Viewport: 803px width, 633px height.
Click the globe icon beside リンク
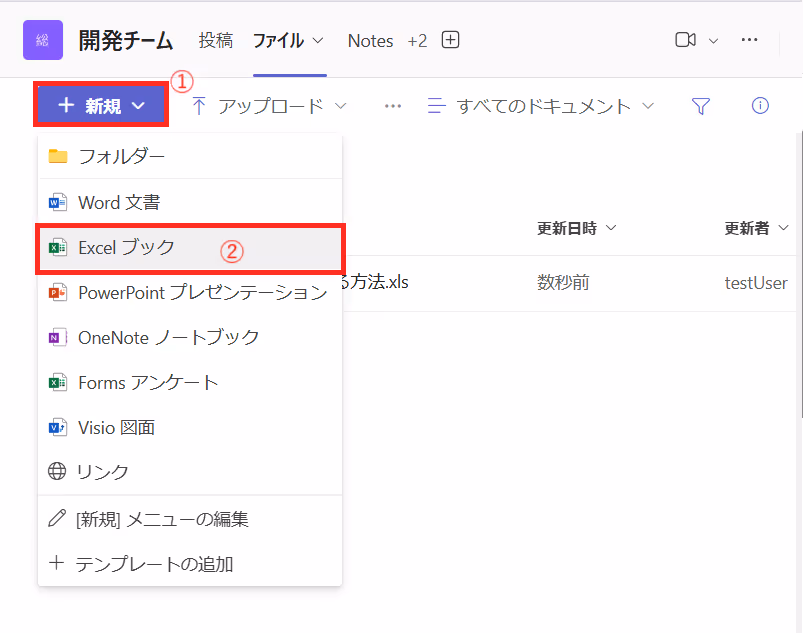tap(57, 471)
